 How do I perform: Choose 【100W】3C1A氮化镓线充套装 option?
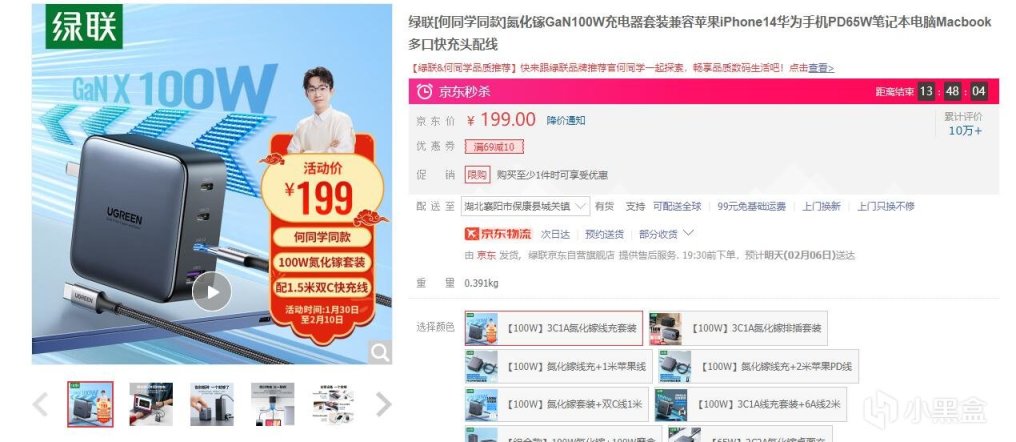[x=554, y=328]
